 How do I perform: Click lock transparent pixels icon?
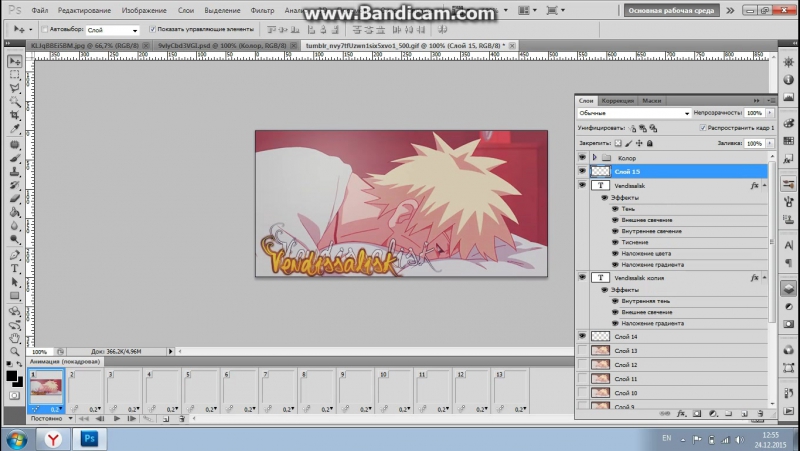pyautogui.click(x=618, y=143)
